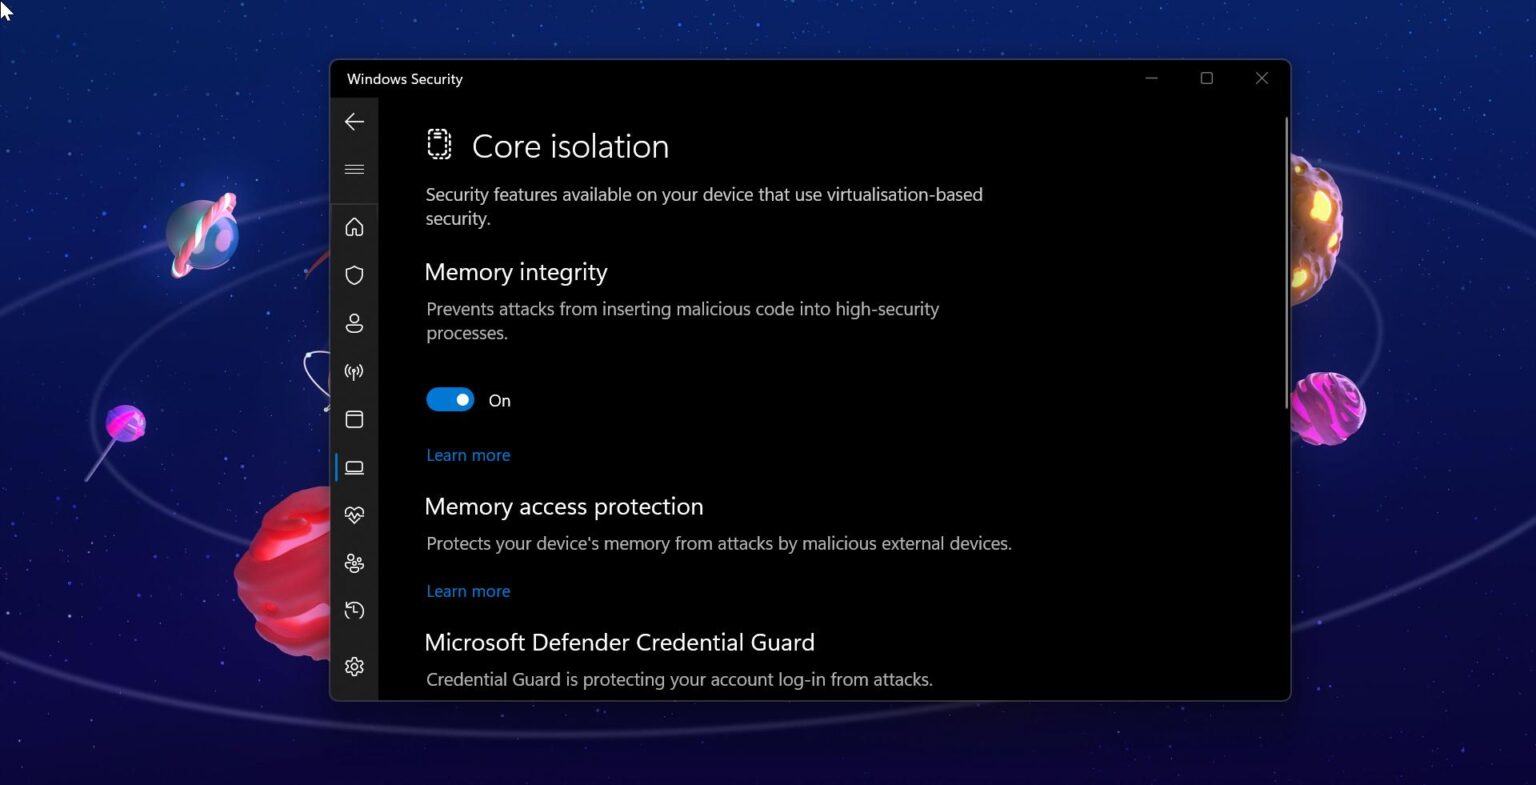Go back using the back arrow

pos(354,122)
